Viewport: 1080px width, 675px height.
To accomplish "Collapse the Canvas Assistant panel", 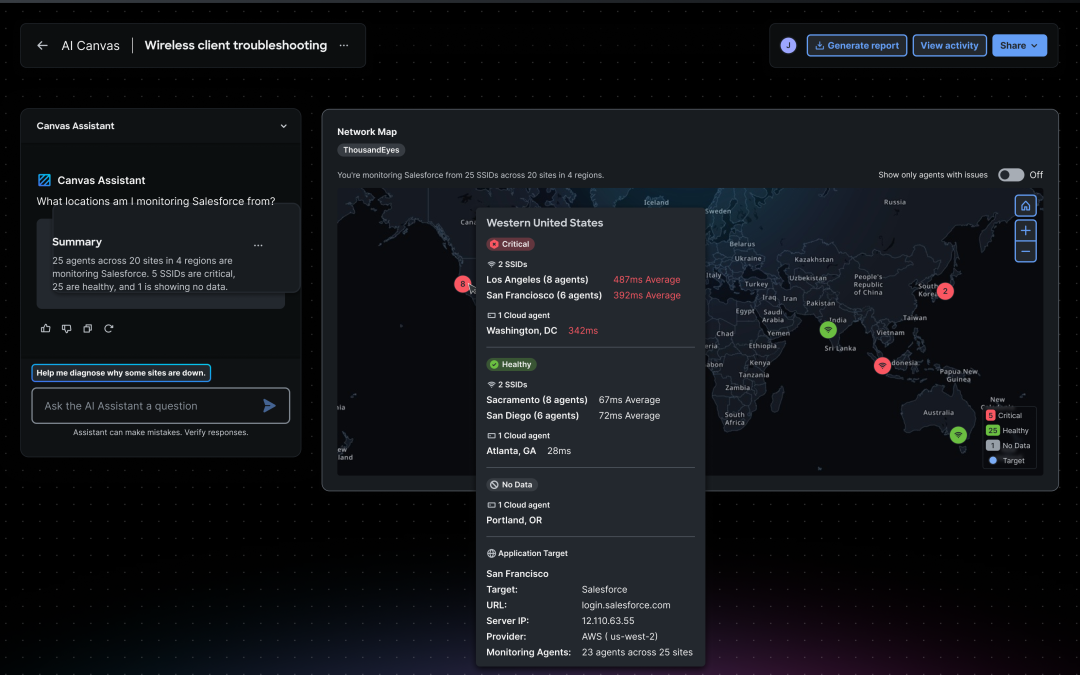I will pyautogui.click(x=284, y=125).
